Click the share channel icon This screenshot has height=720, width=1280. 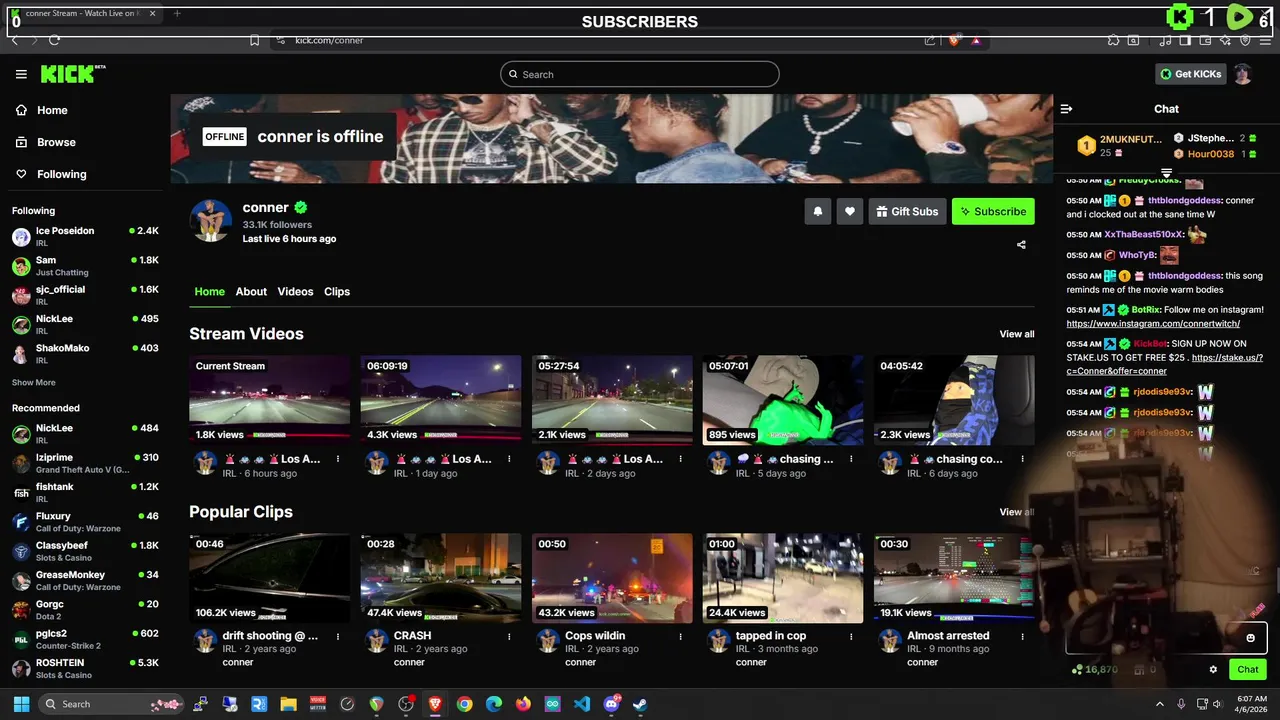click(x=1021, y=244)
